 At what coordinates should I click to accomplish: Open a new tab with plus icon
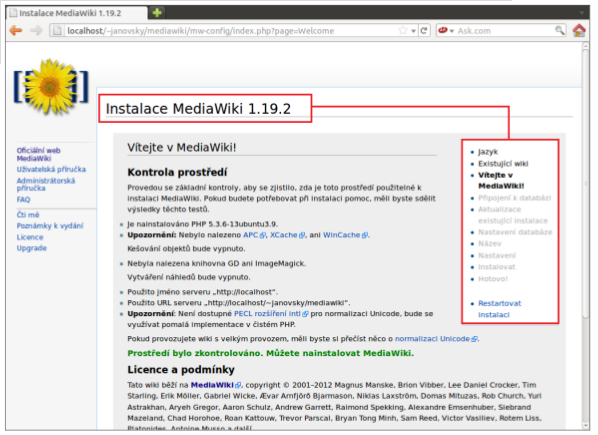(x=157, y=13)
